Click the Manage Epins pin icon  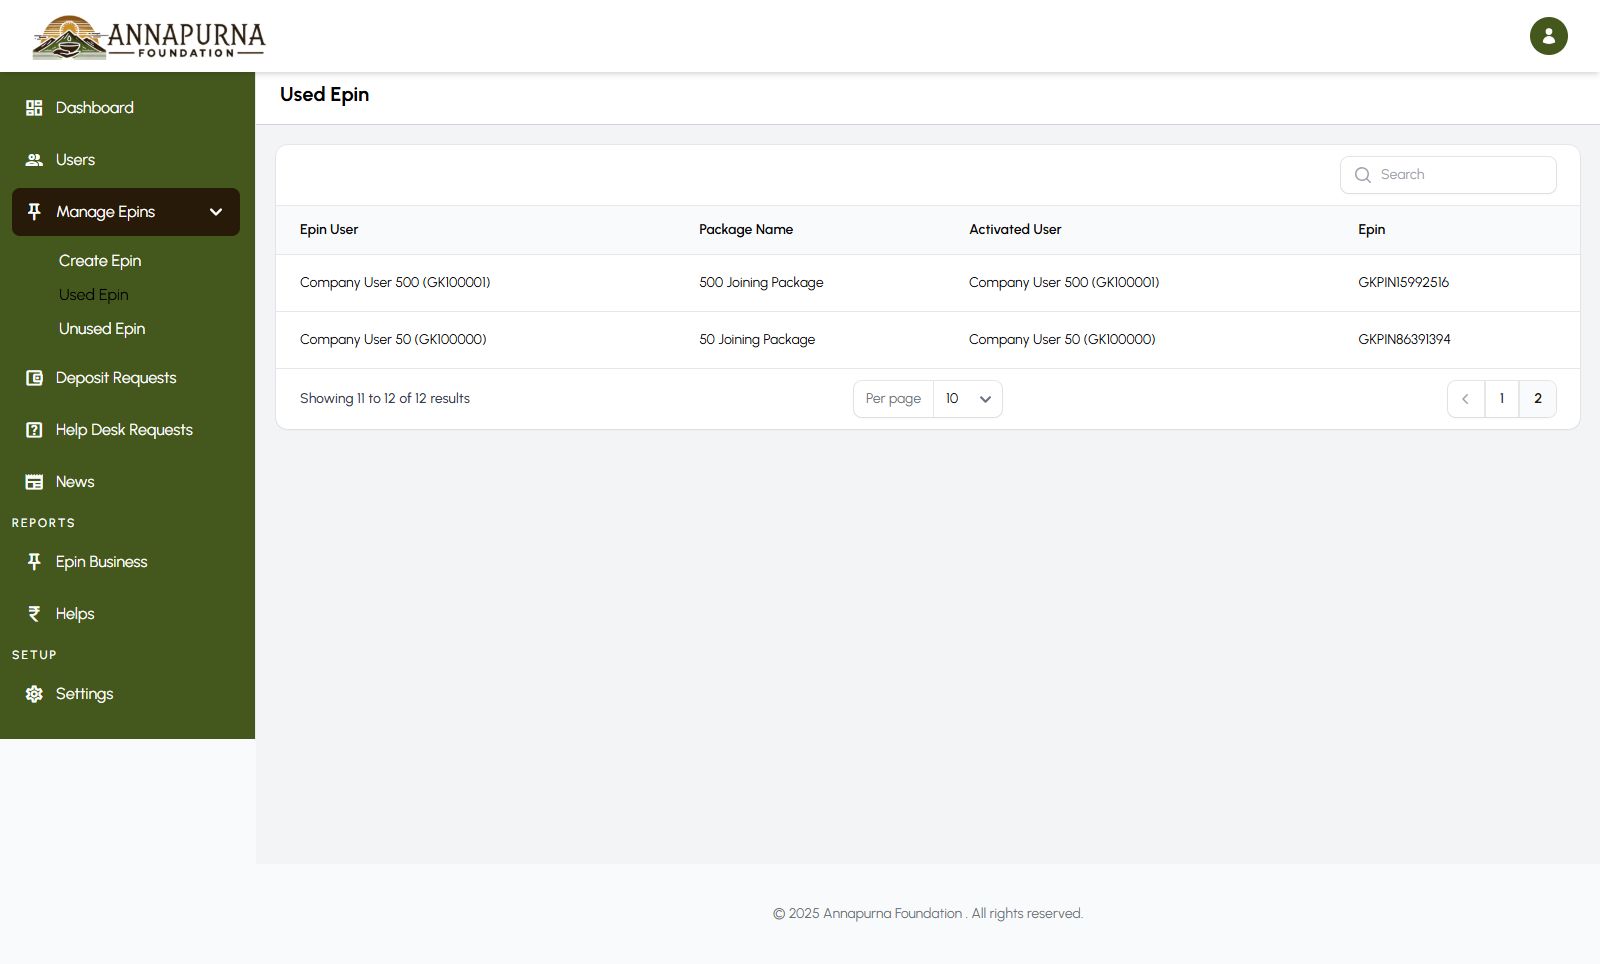34,212
